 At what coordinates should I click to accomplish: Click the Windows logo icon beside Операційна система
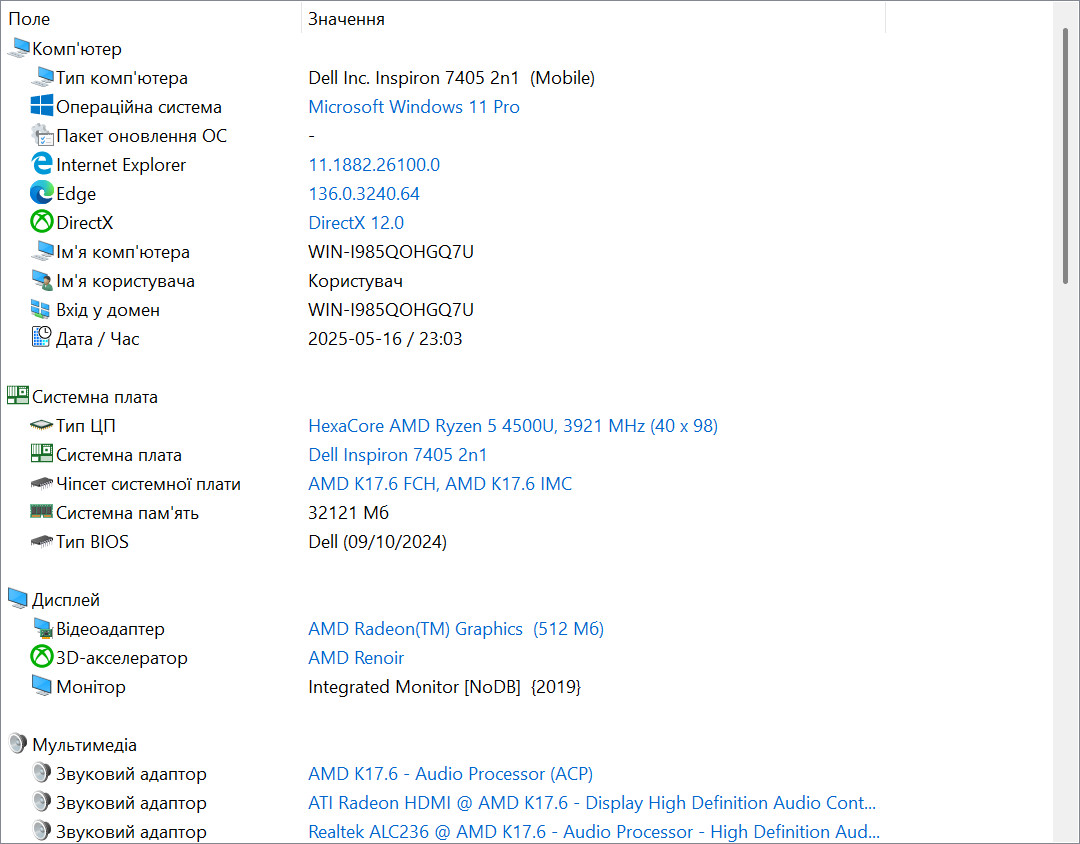(42, 106)
